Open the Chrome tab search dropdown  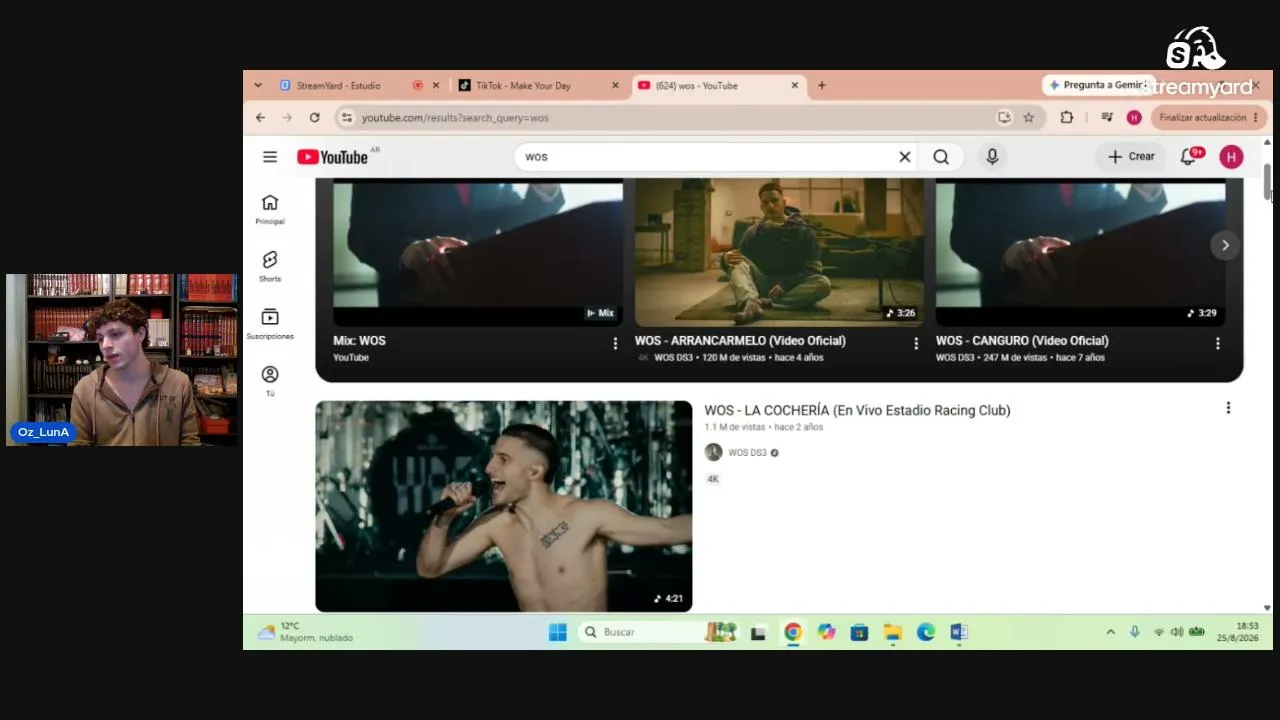pyautogui.click(x=258, y=86)
